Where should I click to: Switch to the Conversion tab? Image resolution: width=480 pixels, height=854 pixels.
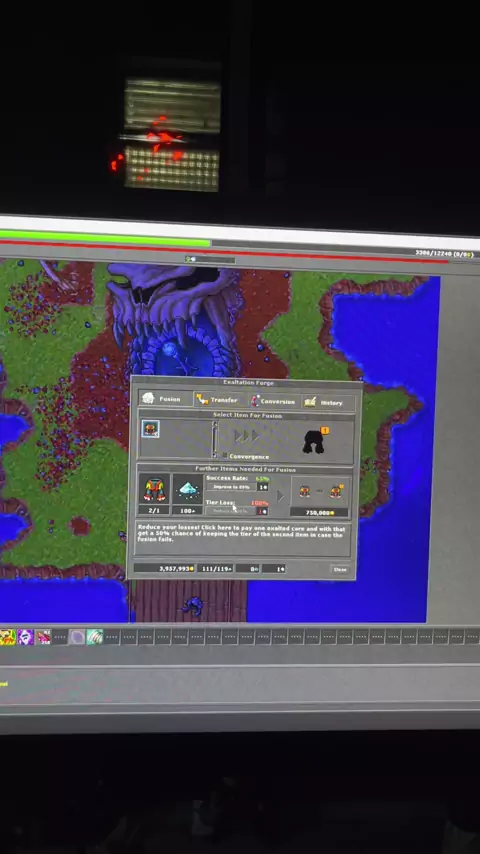click(274, 401)
